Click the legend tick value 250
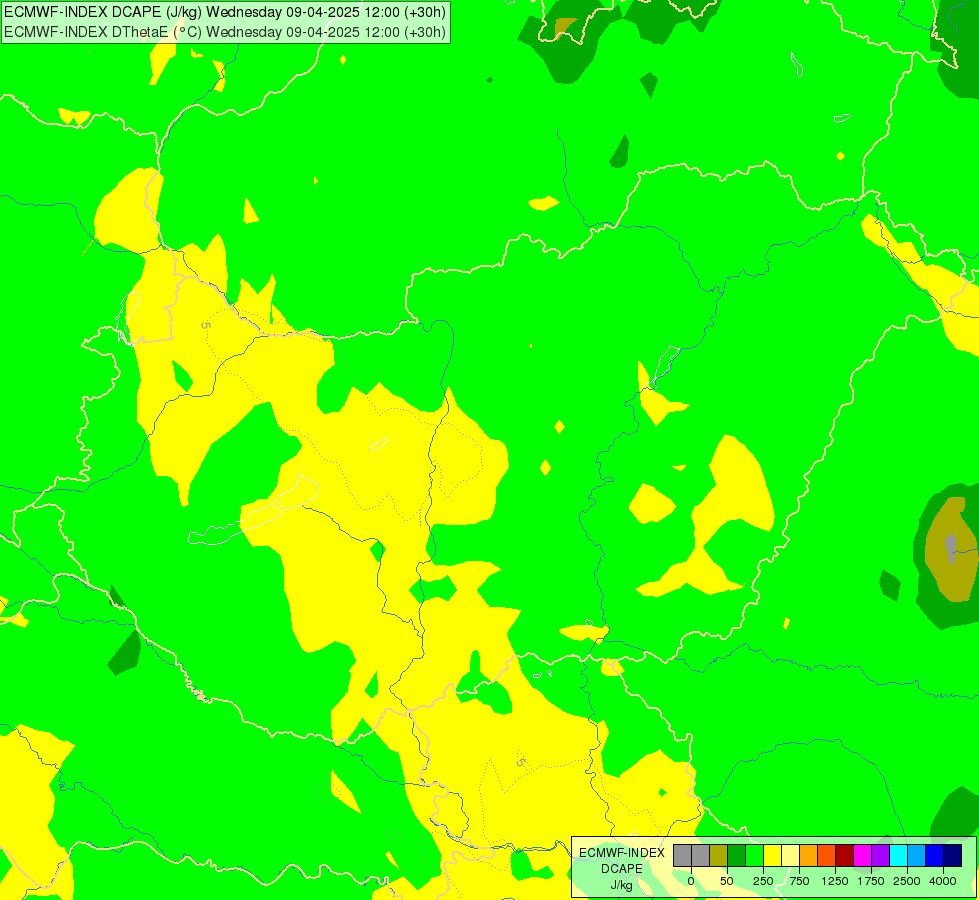The image size is (979, 900). (x=763, y=881)
